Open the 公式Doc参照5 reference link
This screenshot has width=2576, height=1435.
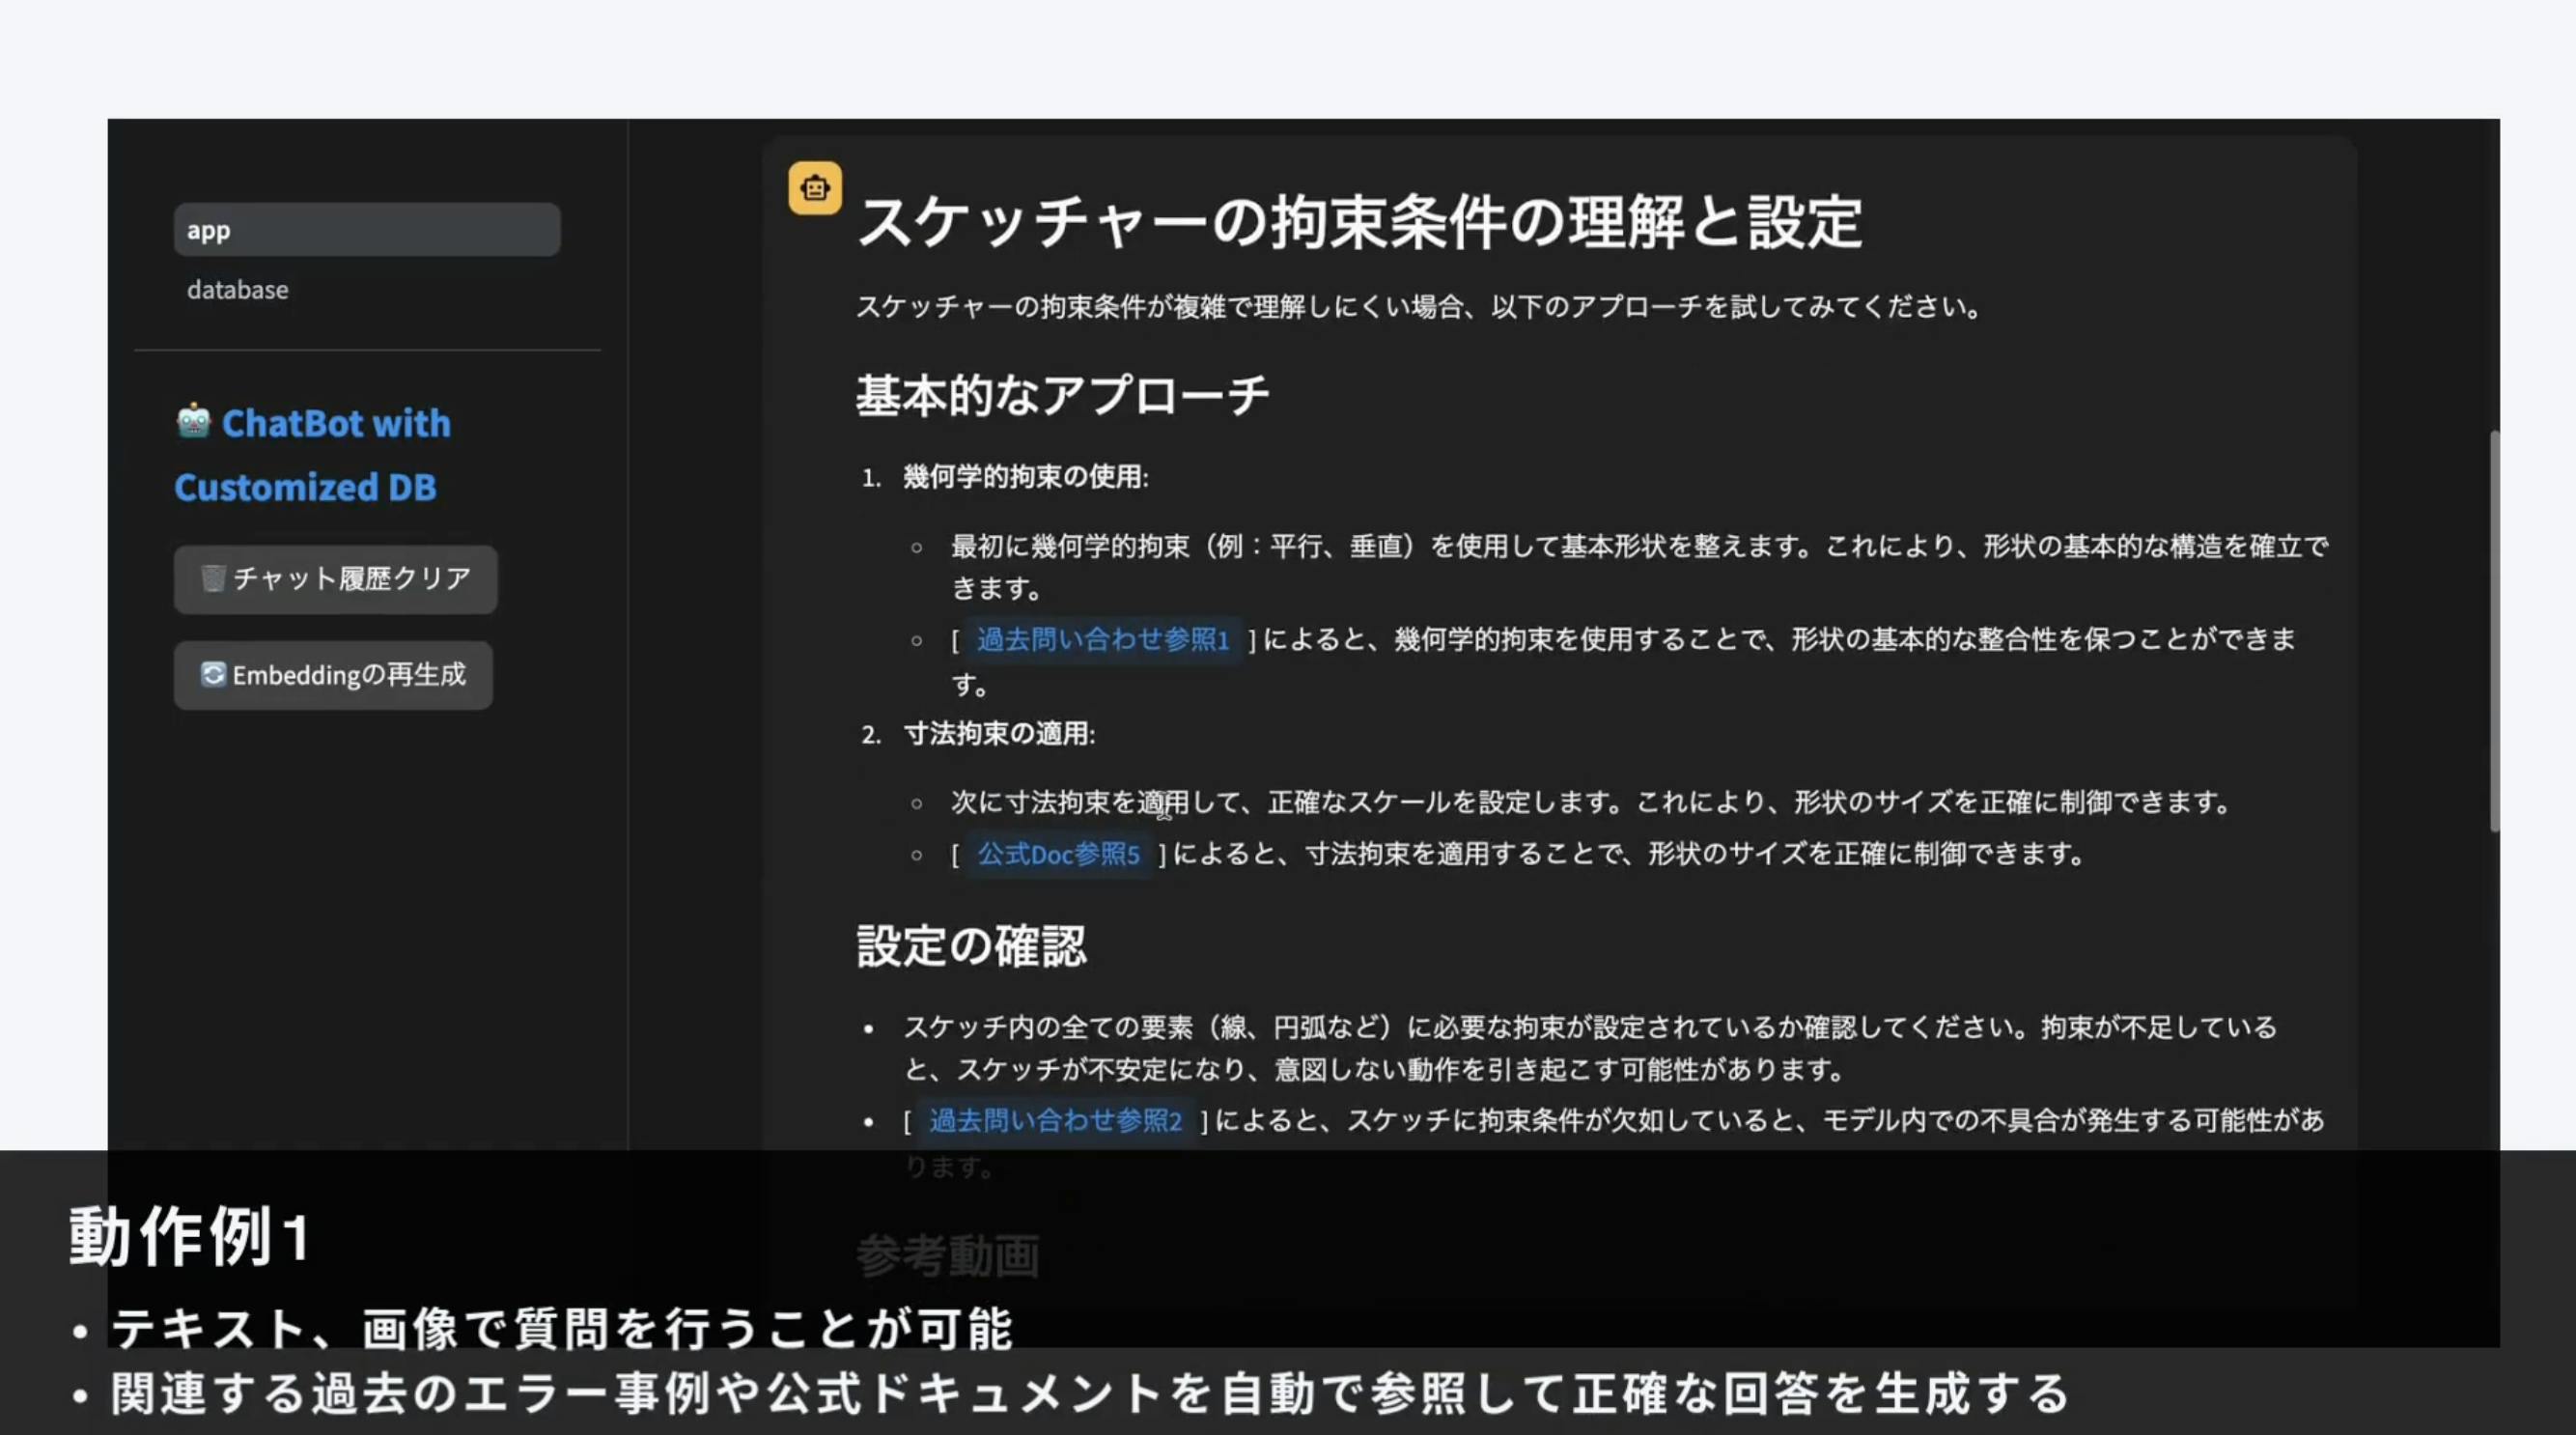[1058, 855]
